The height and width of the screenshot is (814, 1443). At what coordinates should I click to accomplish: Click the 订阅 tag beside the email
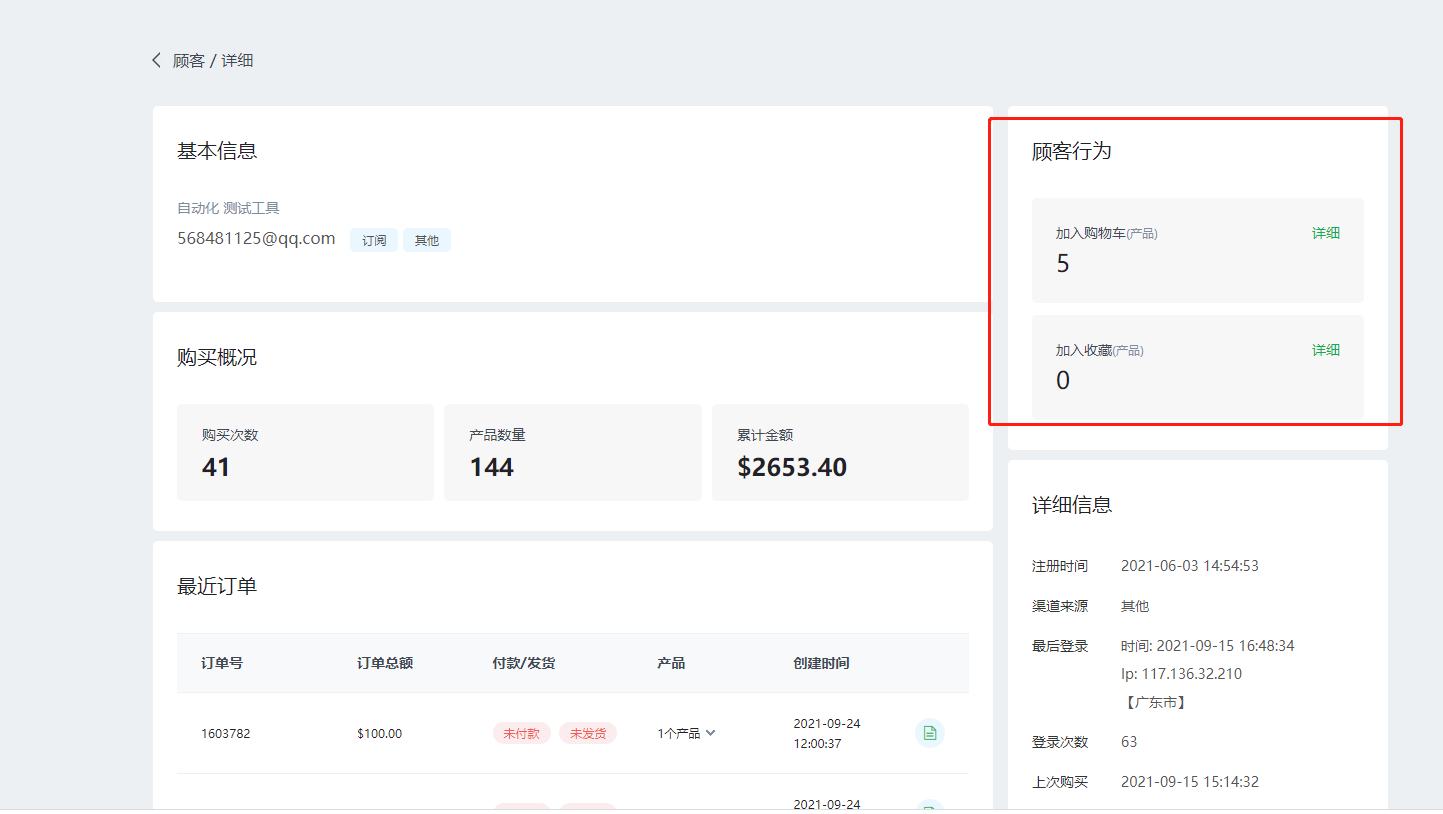[x=374, y=240]
